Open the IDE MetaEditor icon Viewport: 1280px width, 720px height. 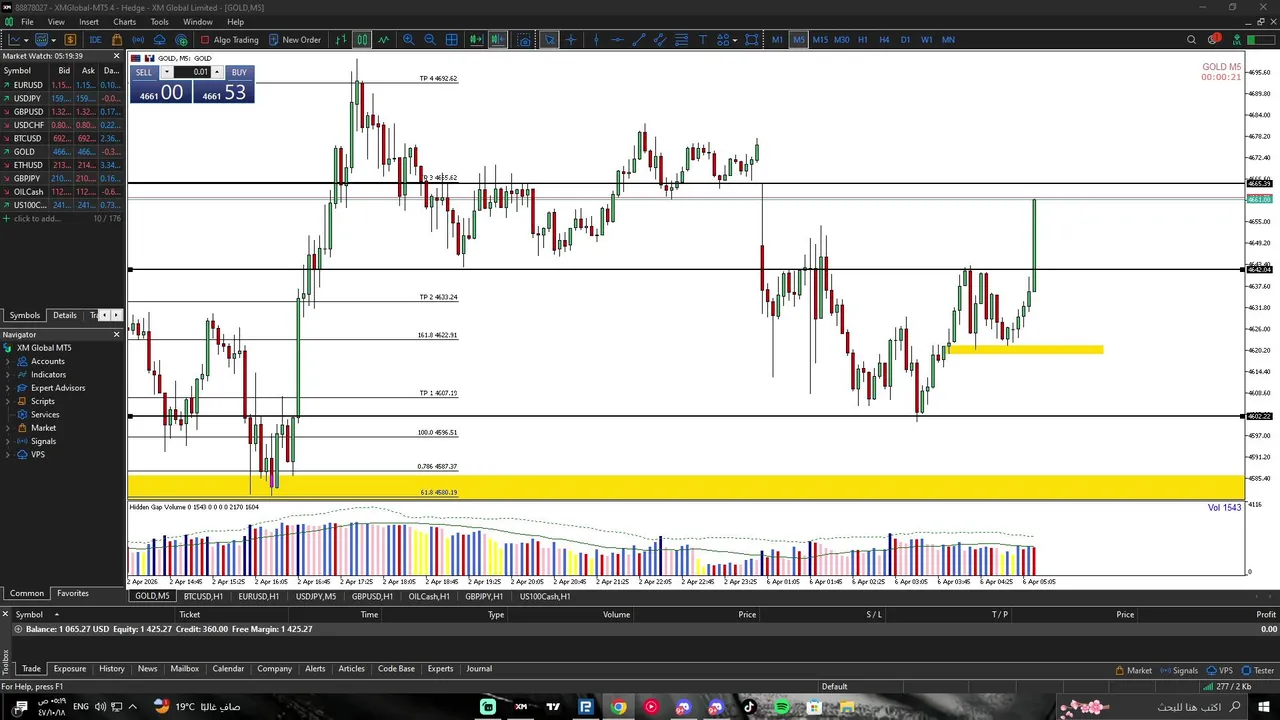click(x=95, y=40)
